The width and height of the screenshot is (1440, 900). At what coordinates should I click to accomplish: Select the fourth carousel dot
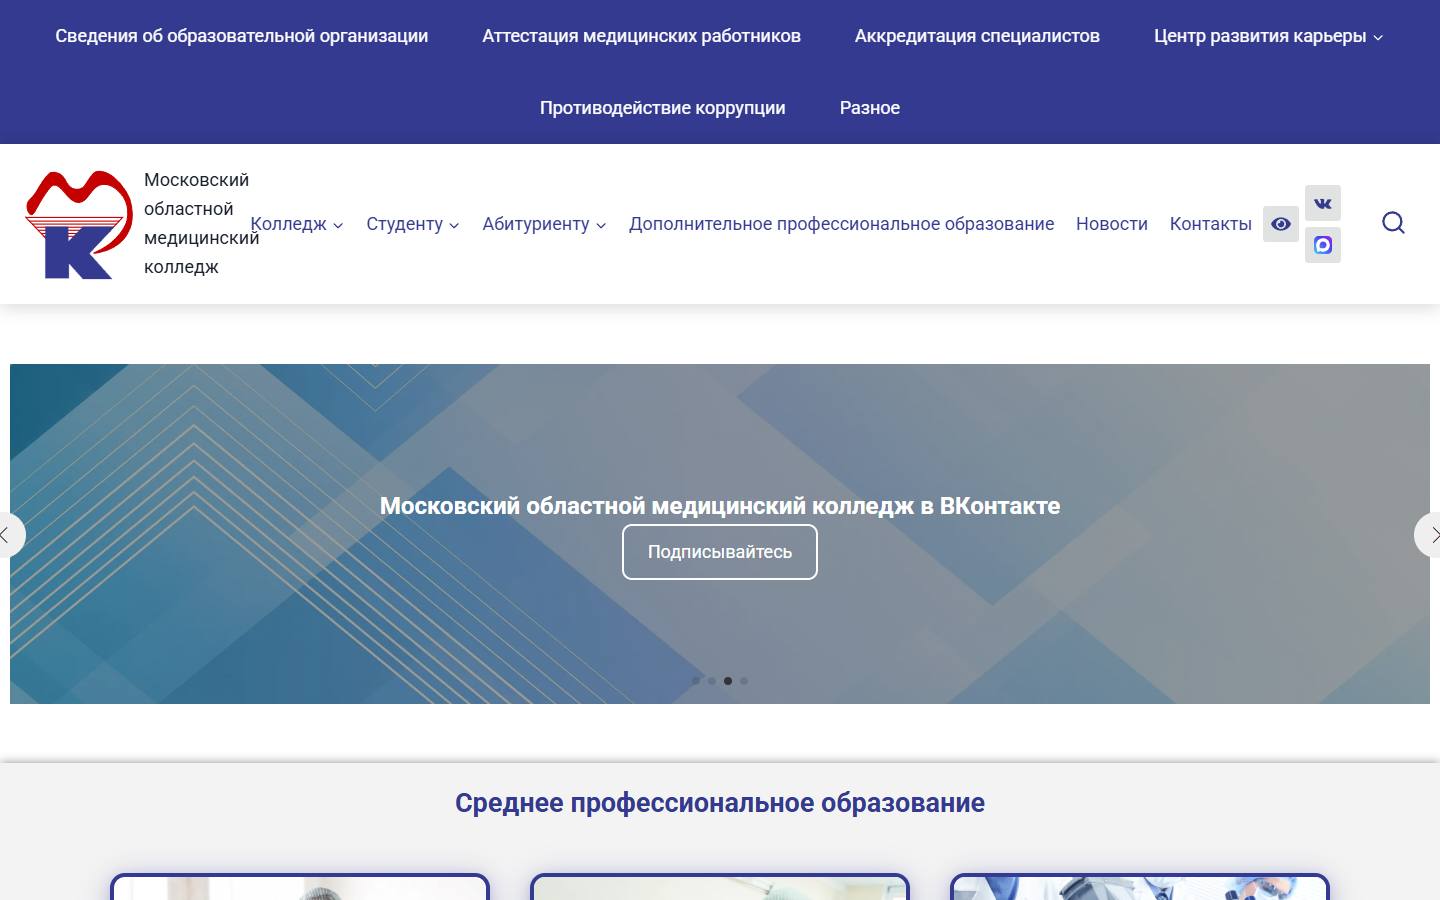(744, 681)
